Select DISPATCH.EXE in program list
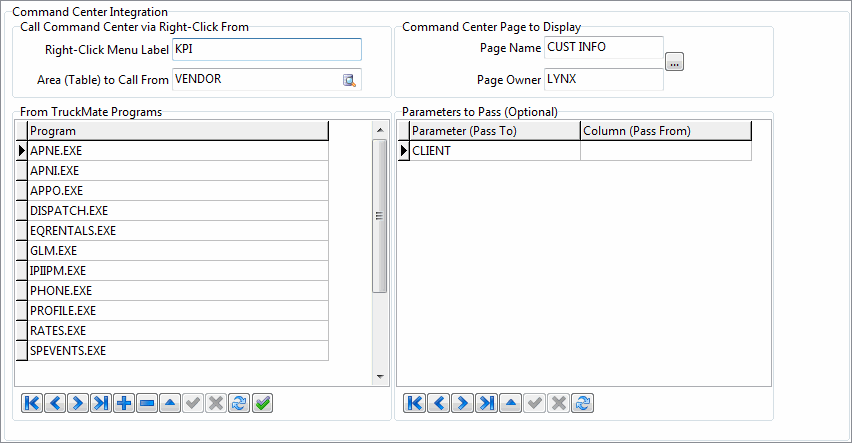Viewport: 852px width, 443px height. tap(177, 211)
